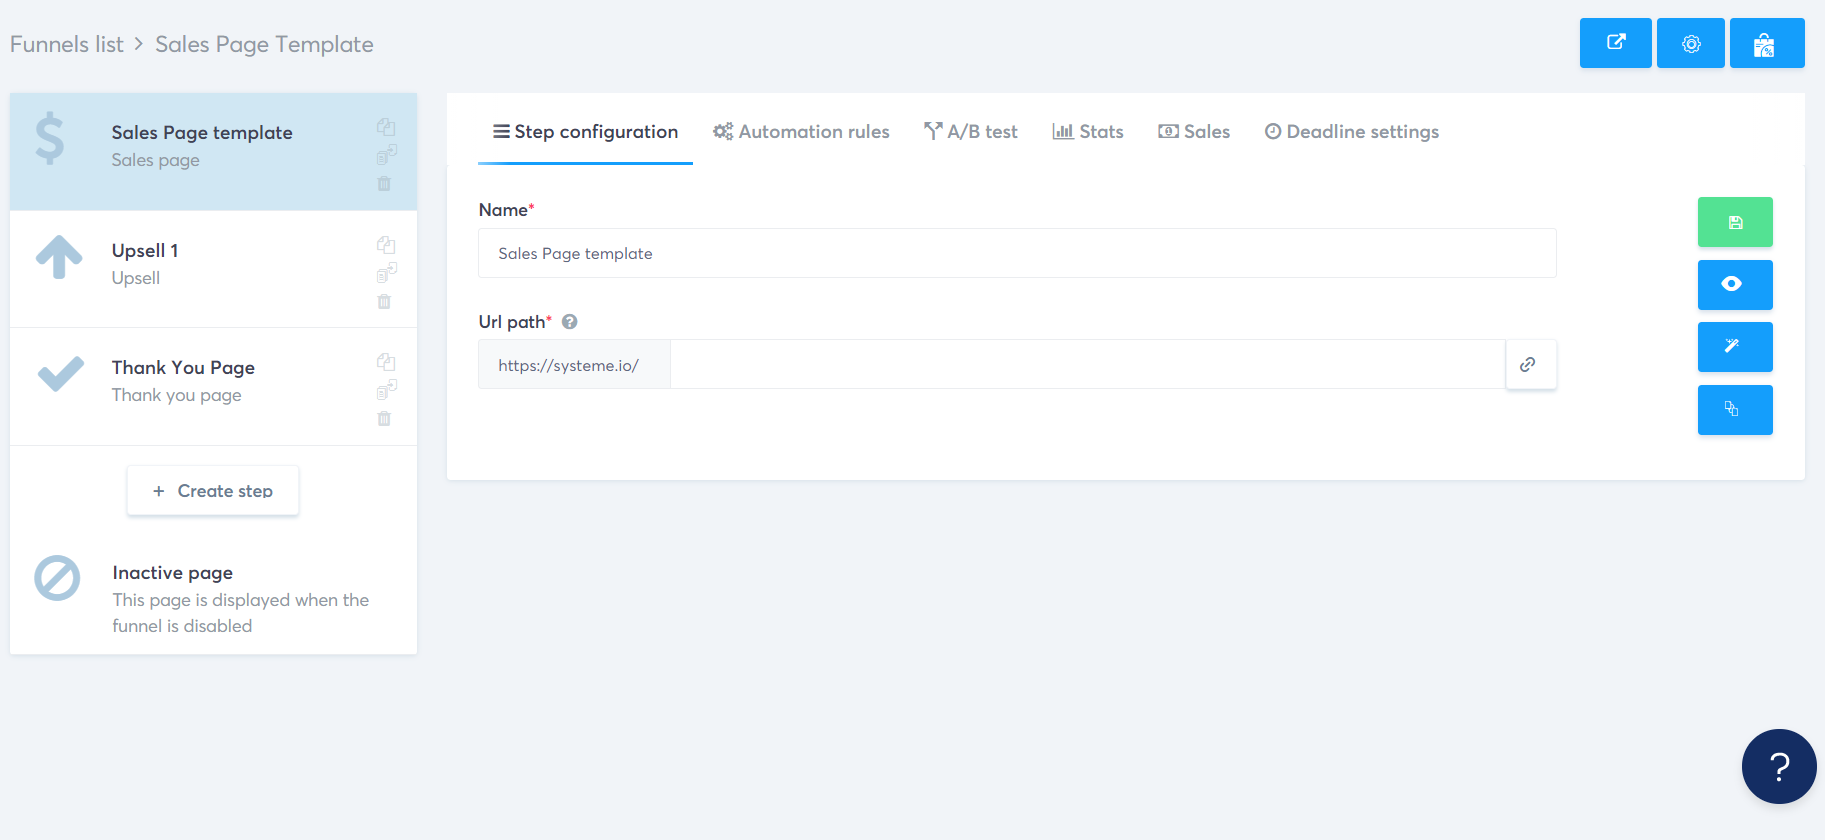Copy Thank You Page step to another funnel

386,390
